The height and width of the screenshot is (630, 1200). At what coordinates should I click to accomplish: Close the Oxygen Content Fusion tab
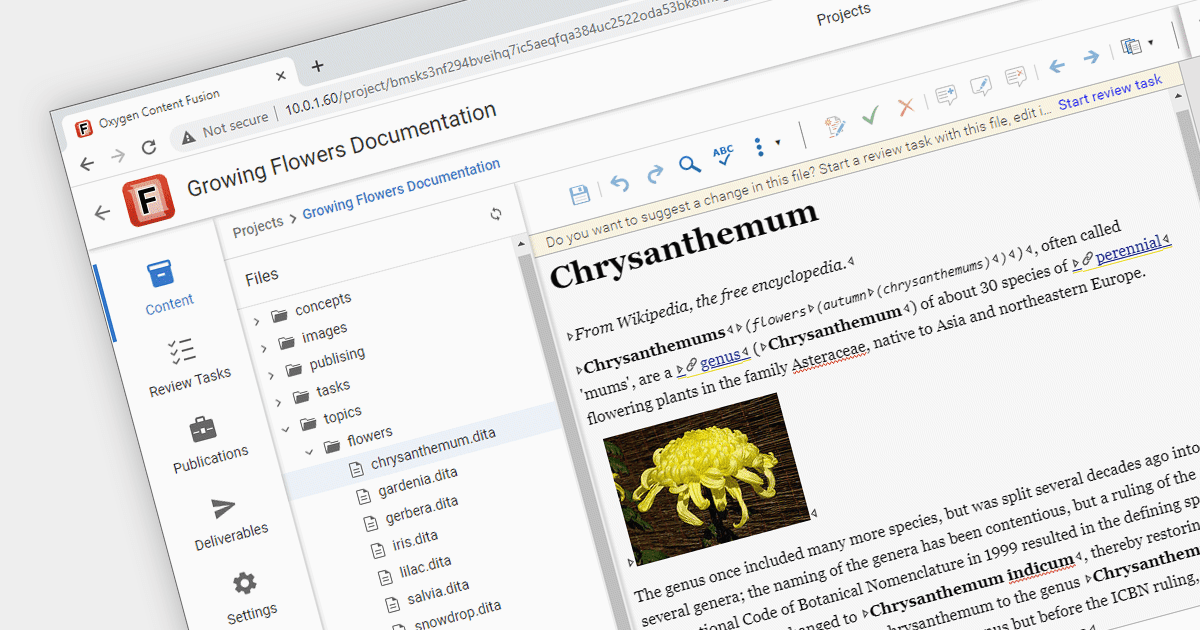(x=281, y=76)
